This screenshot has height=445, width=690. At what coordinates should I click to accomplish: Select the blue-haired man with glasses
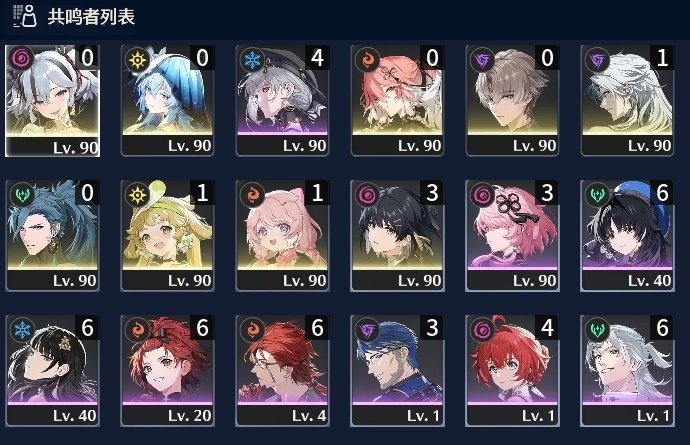(397, 371)
